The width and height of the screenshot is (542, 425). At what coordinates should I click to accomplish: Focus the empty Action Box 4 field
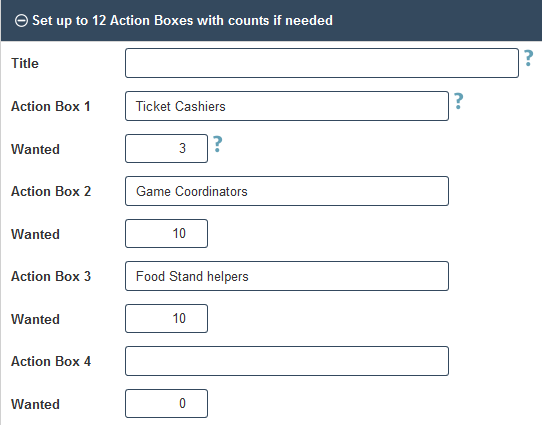click(287, 361)
